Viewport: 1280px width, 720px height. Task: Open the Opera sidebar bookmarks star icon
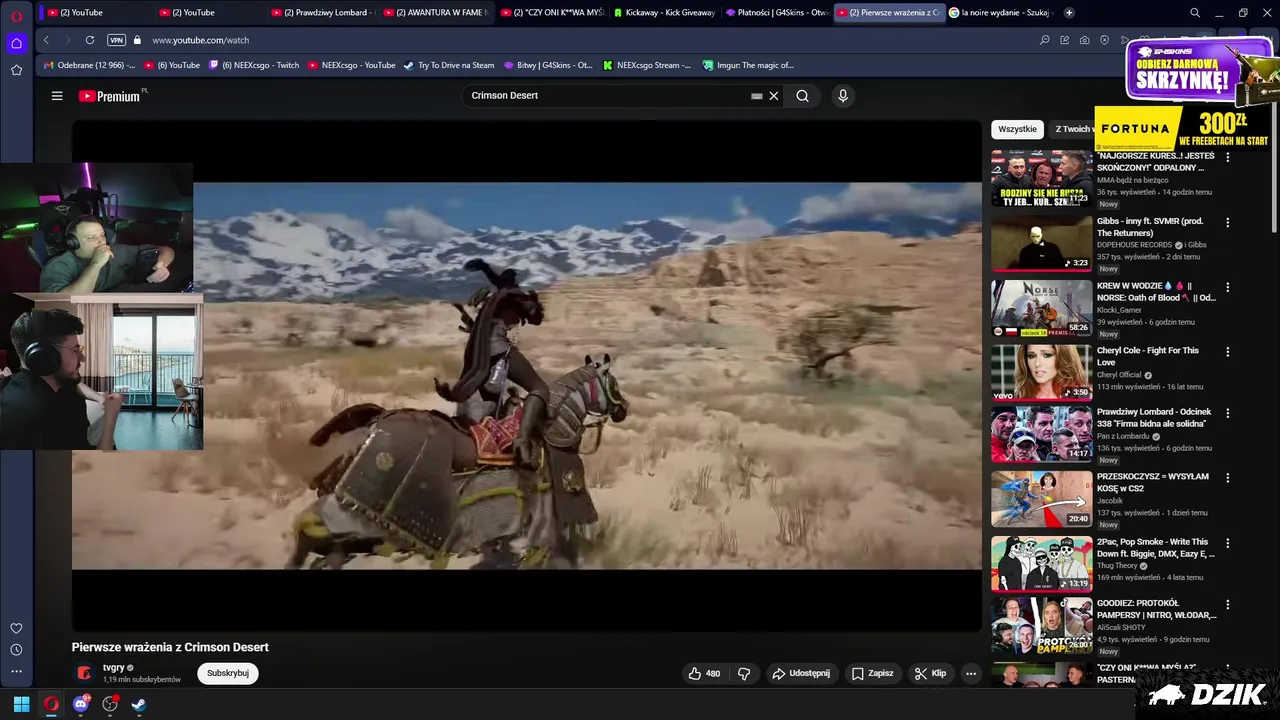pyautogui.click(x=16, y=70)
